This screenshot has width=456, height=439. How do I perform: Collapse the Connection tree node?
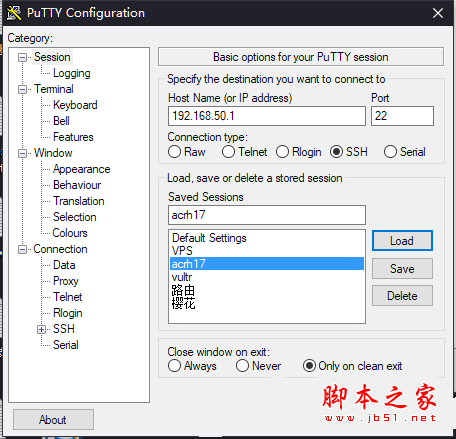pyautogui.click(x=22, y=249)
